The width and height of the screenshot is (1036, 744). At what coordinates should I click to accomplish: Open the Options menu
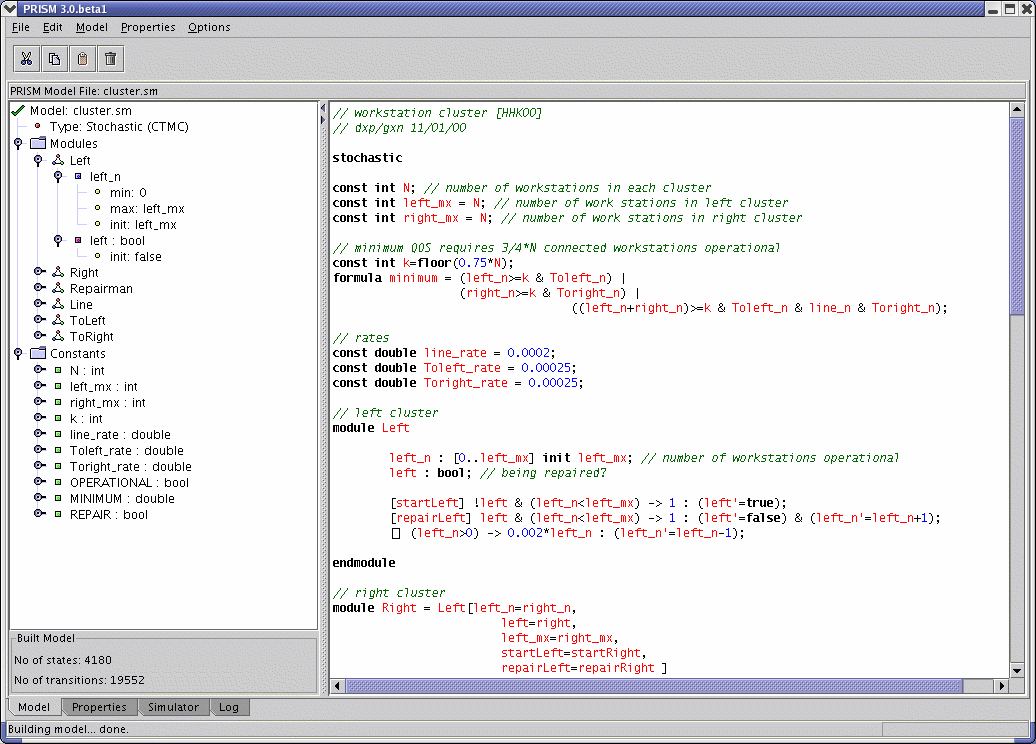pos(209,27)
